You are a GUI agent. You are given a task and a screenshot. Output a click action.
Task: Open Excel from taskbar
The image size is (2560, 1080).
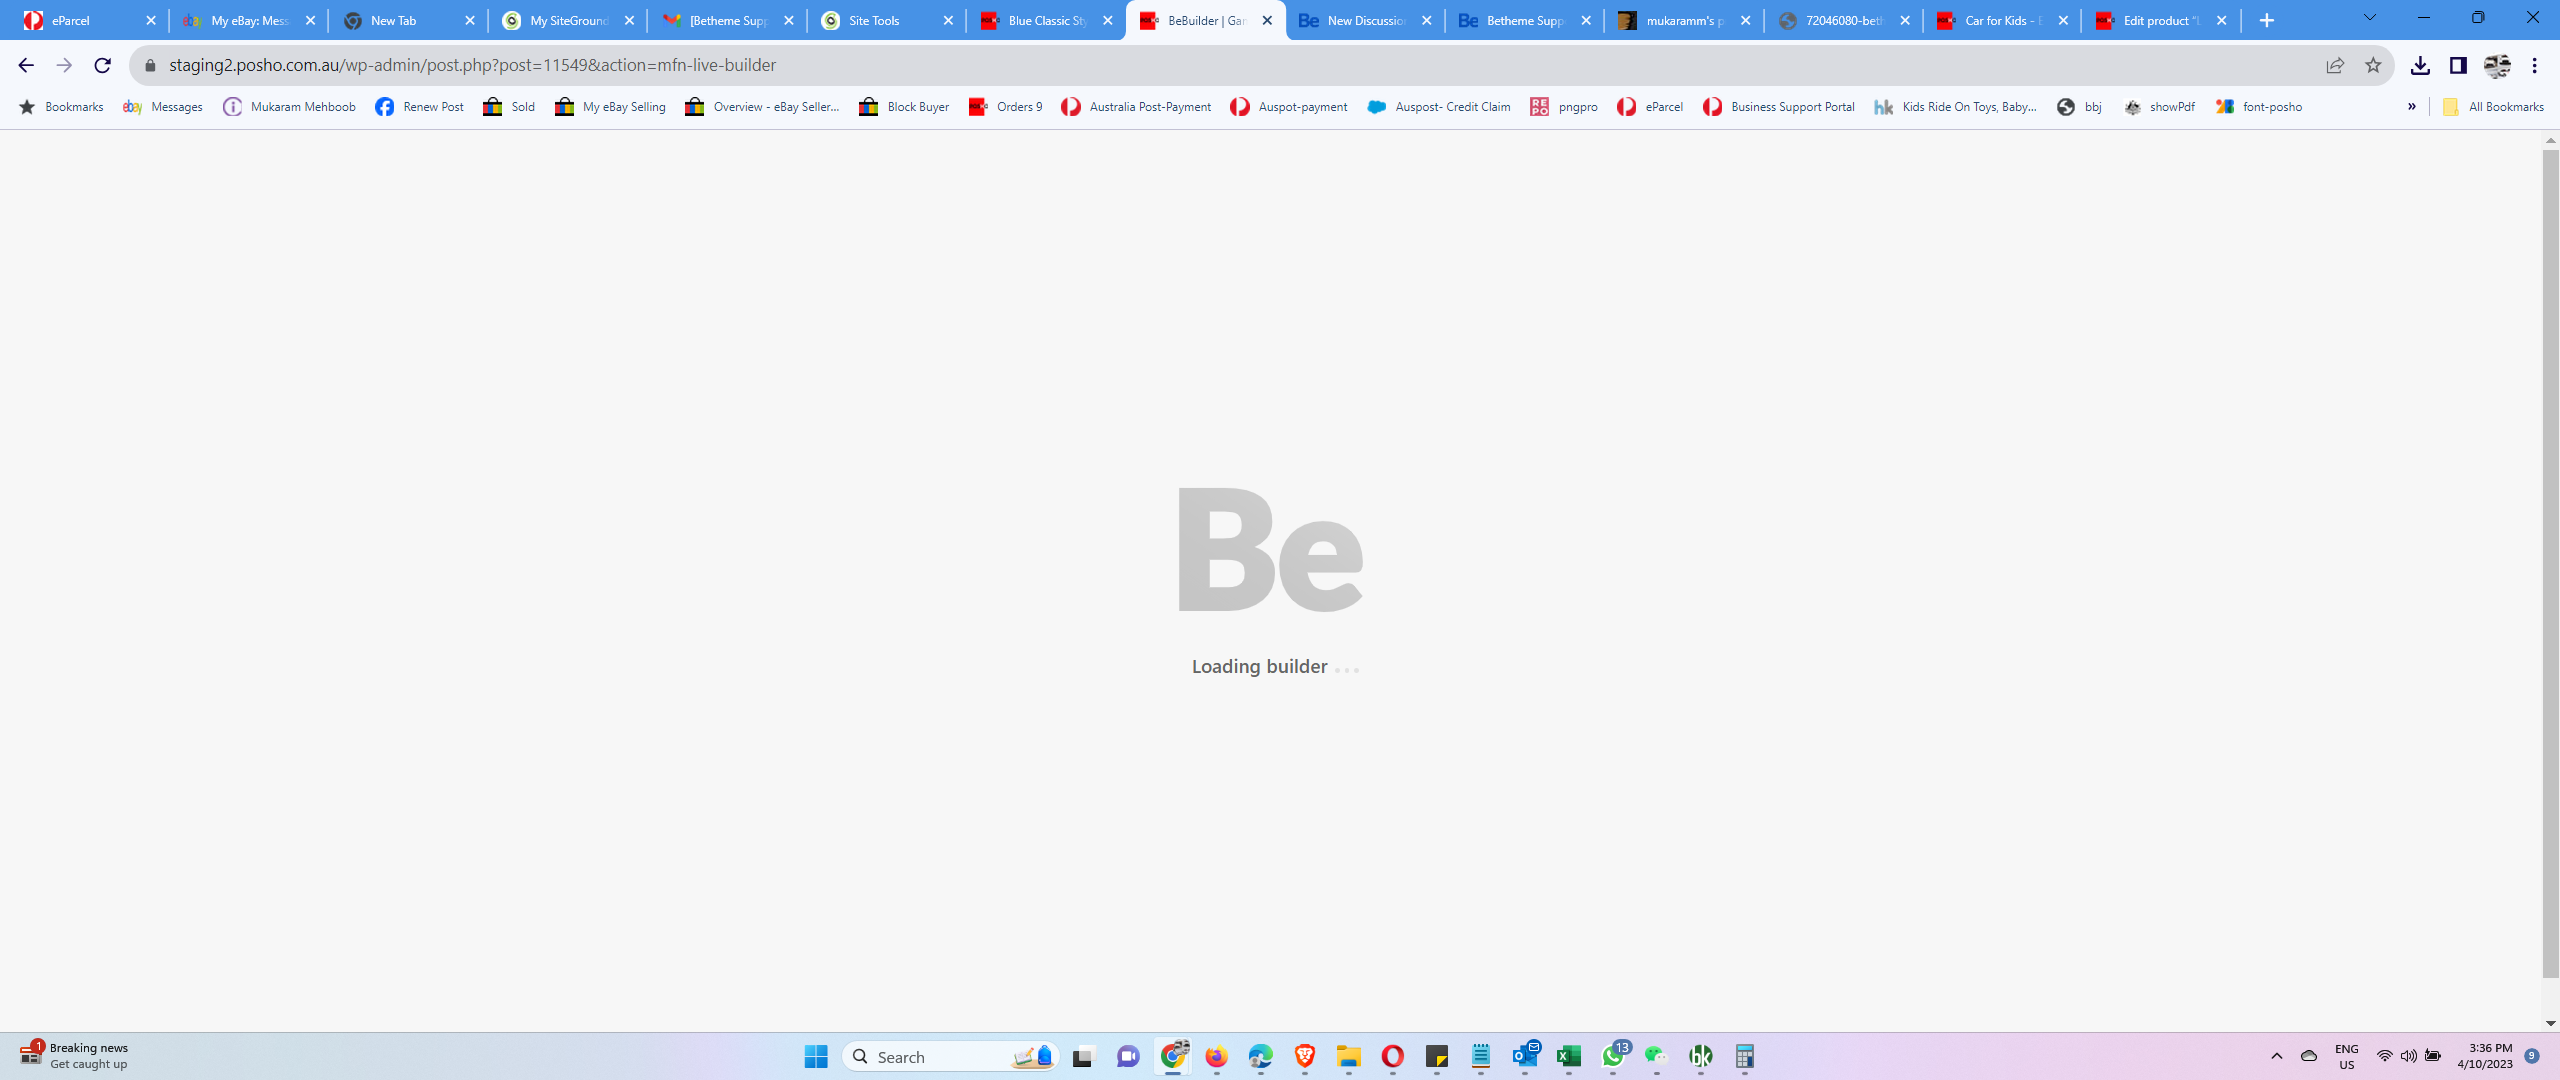pos(1568,1057)
